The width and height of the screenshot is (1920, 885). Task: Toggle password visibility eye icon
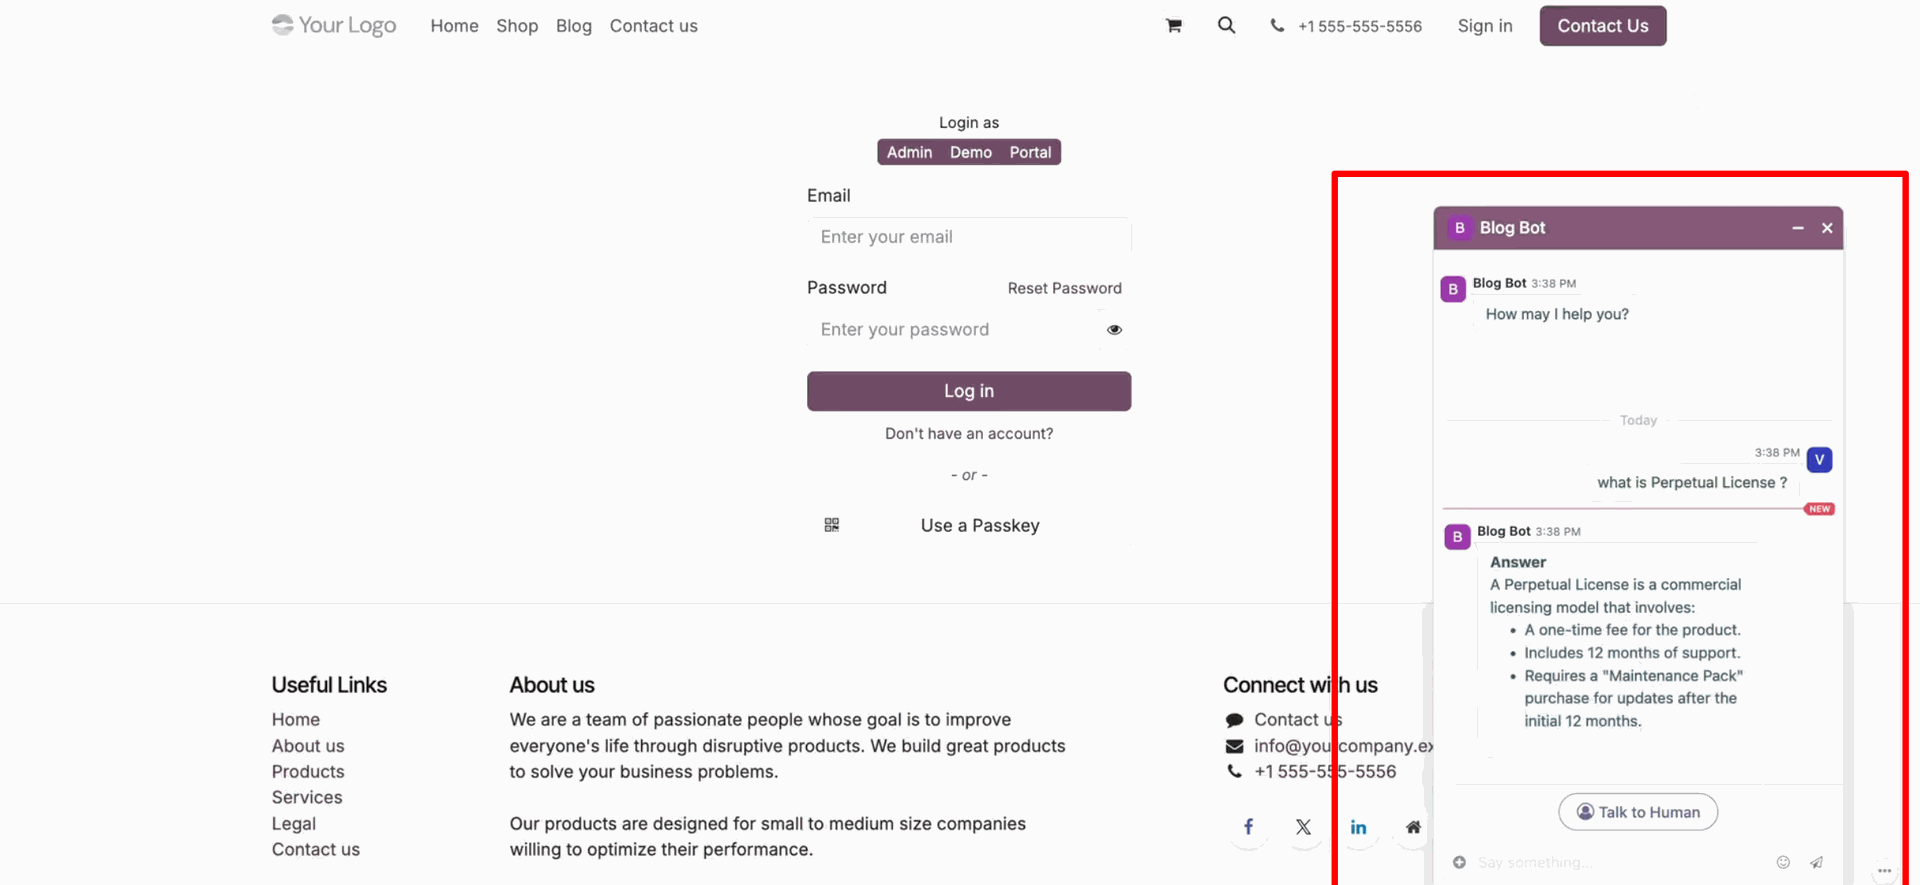point(1114,330)
